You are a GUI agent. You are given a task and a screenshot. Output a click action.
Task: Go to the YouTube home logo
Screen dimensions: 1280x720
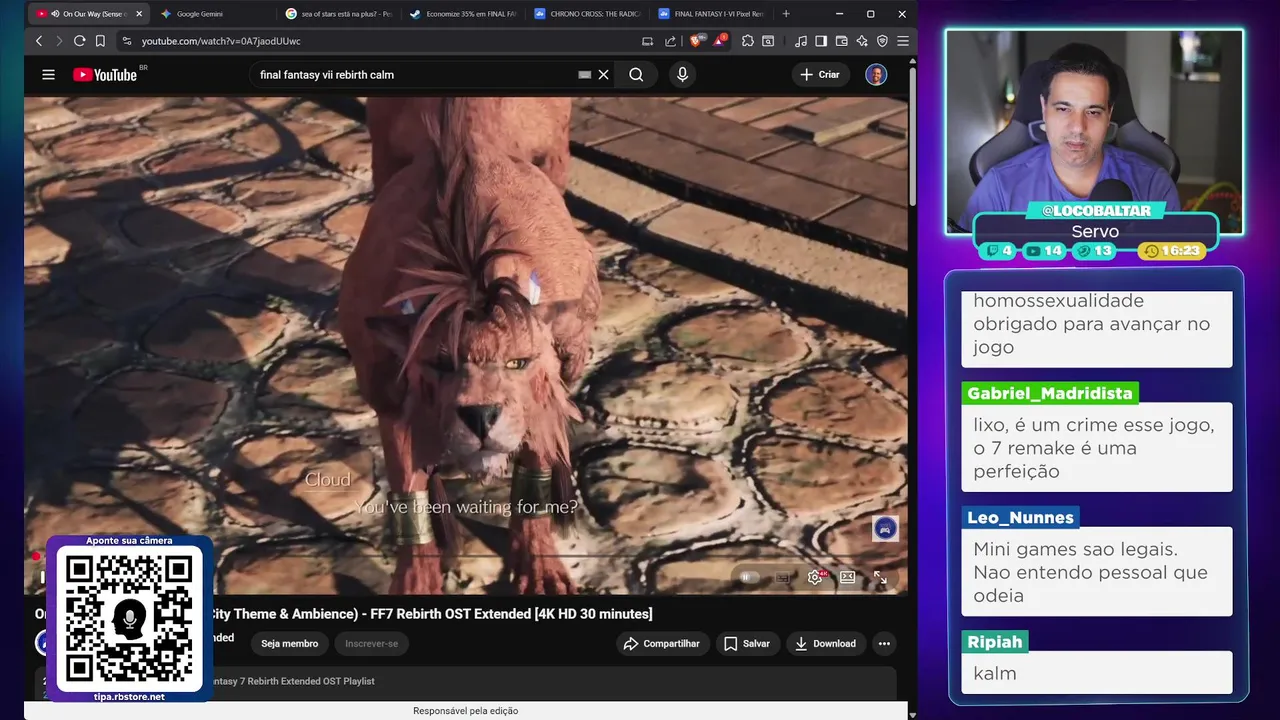pos(105,75)
